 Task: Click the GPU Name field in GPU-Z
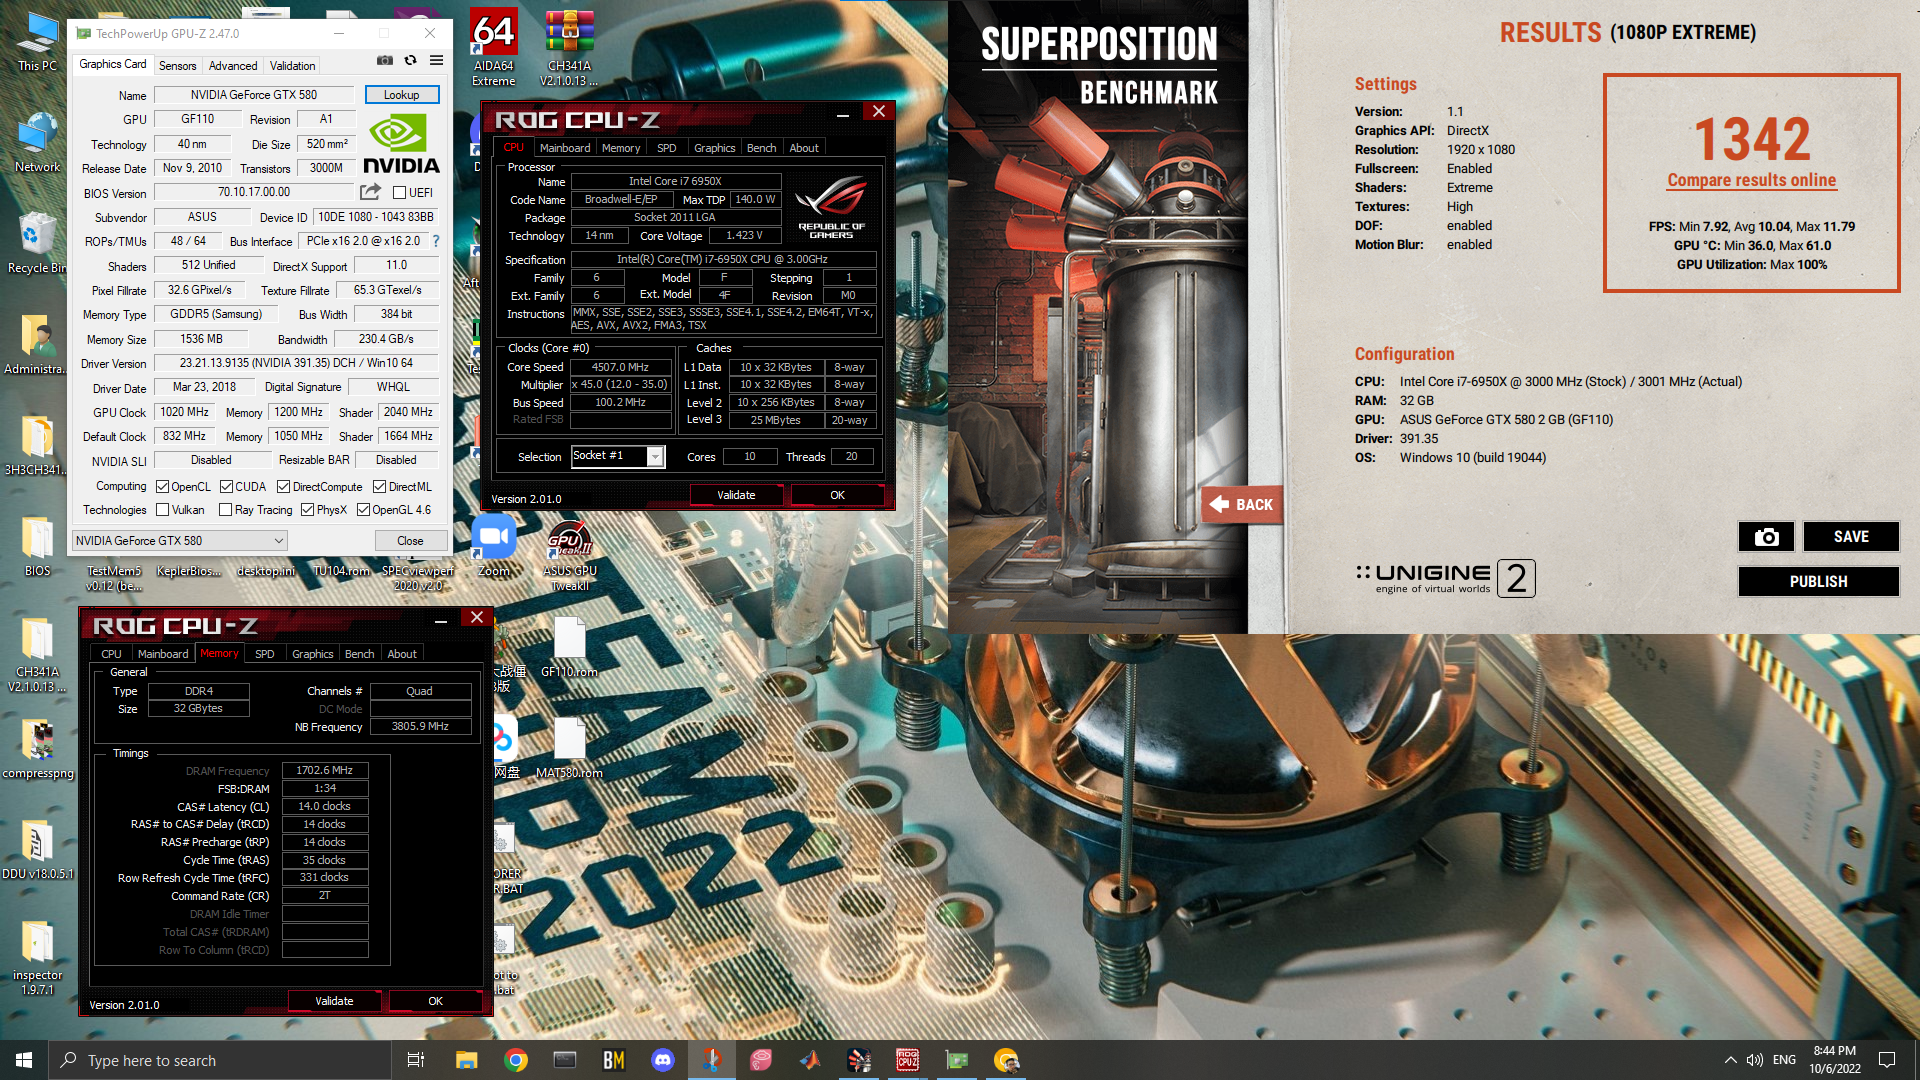[254, 95]
